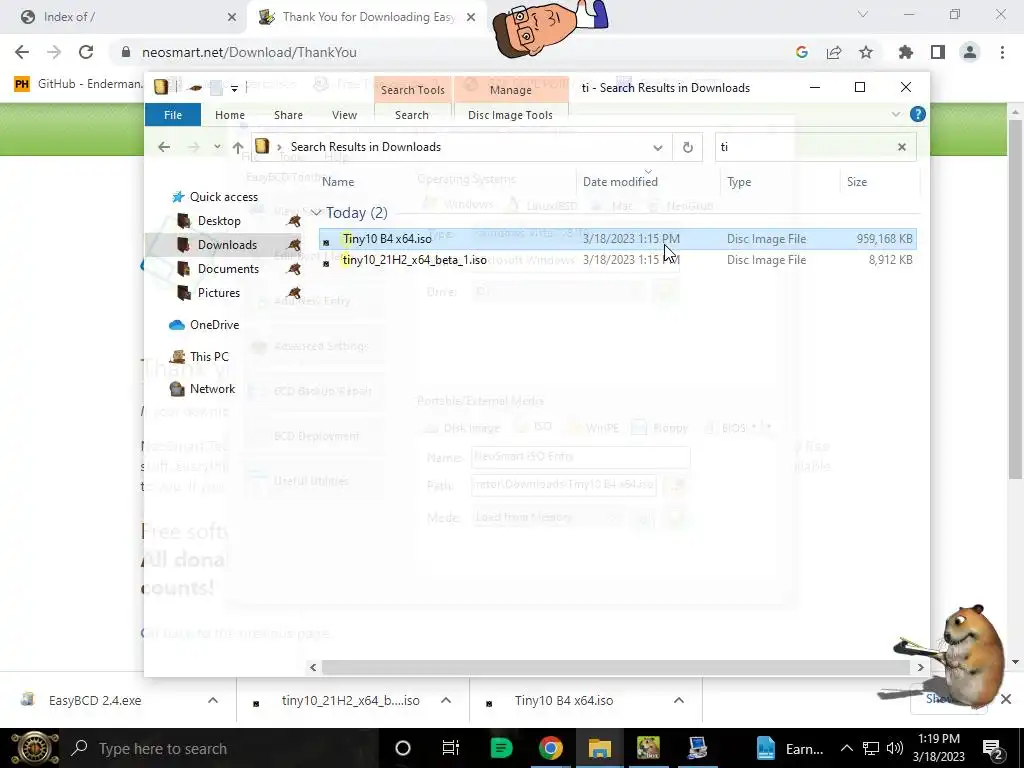
Task: Open File Explorer taskbar icon
Action: click(600, 748)
